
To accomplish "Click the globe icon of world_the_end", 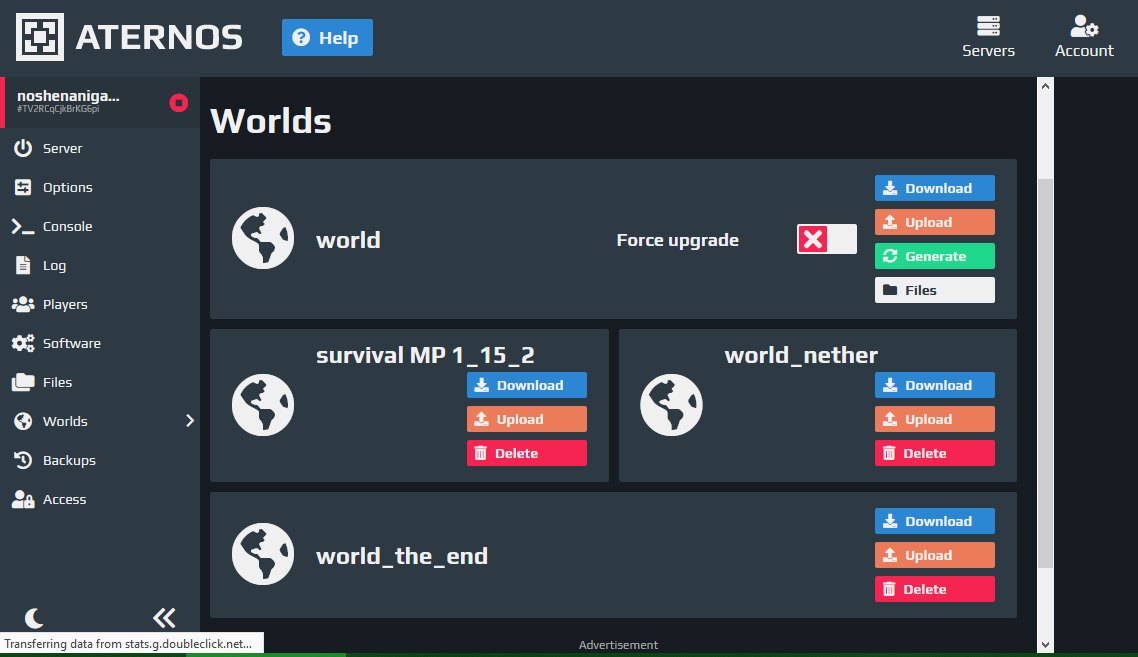I will pyautogui.click(x=263, y=554).
